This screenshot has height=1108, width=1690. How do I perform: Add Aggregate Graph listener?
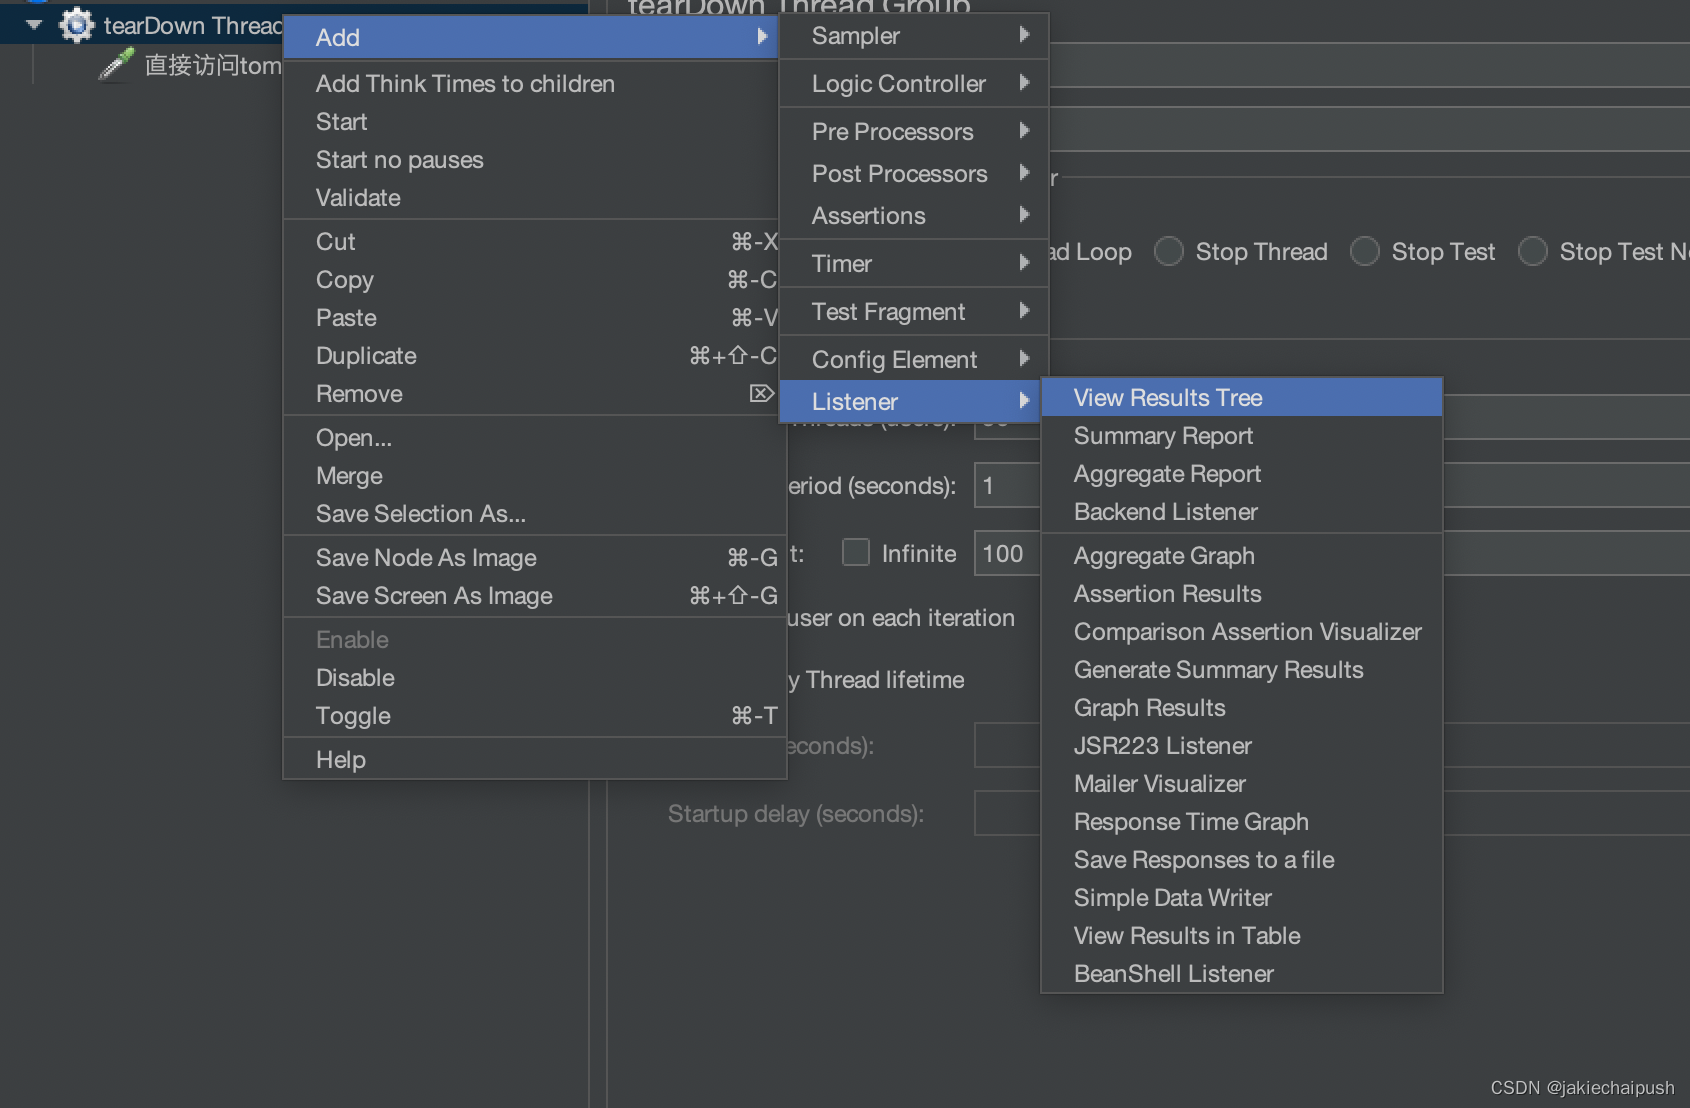click(x=1242, y=556)
